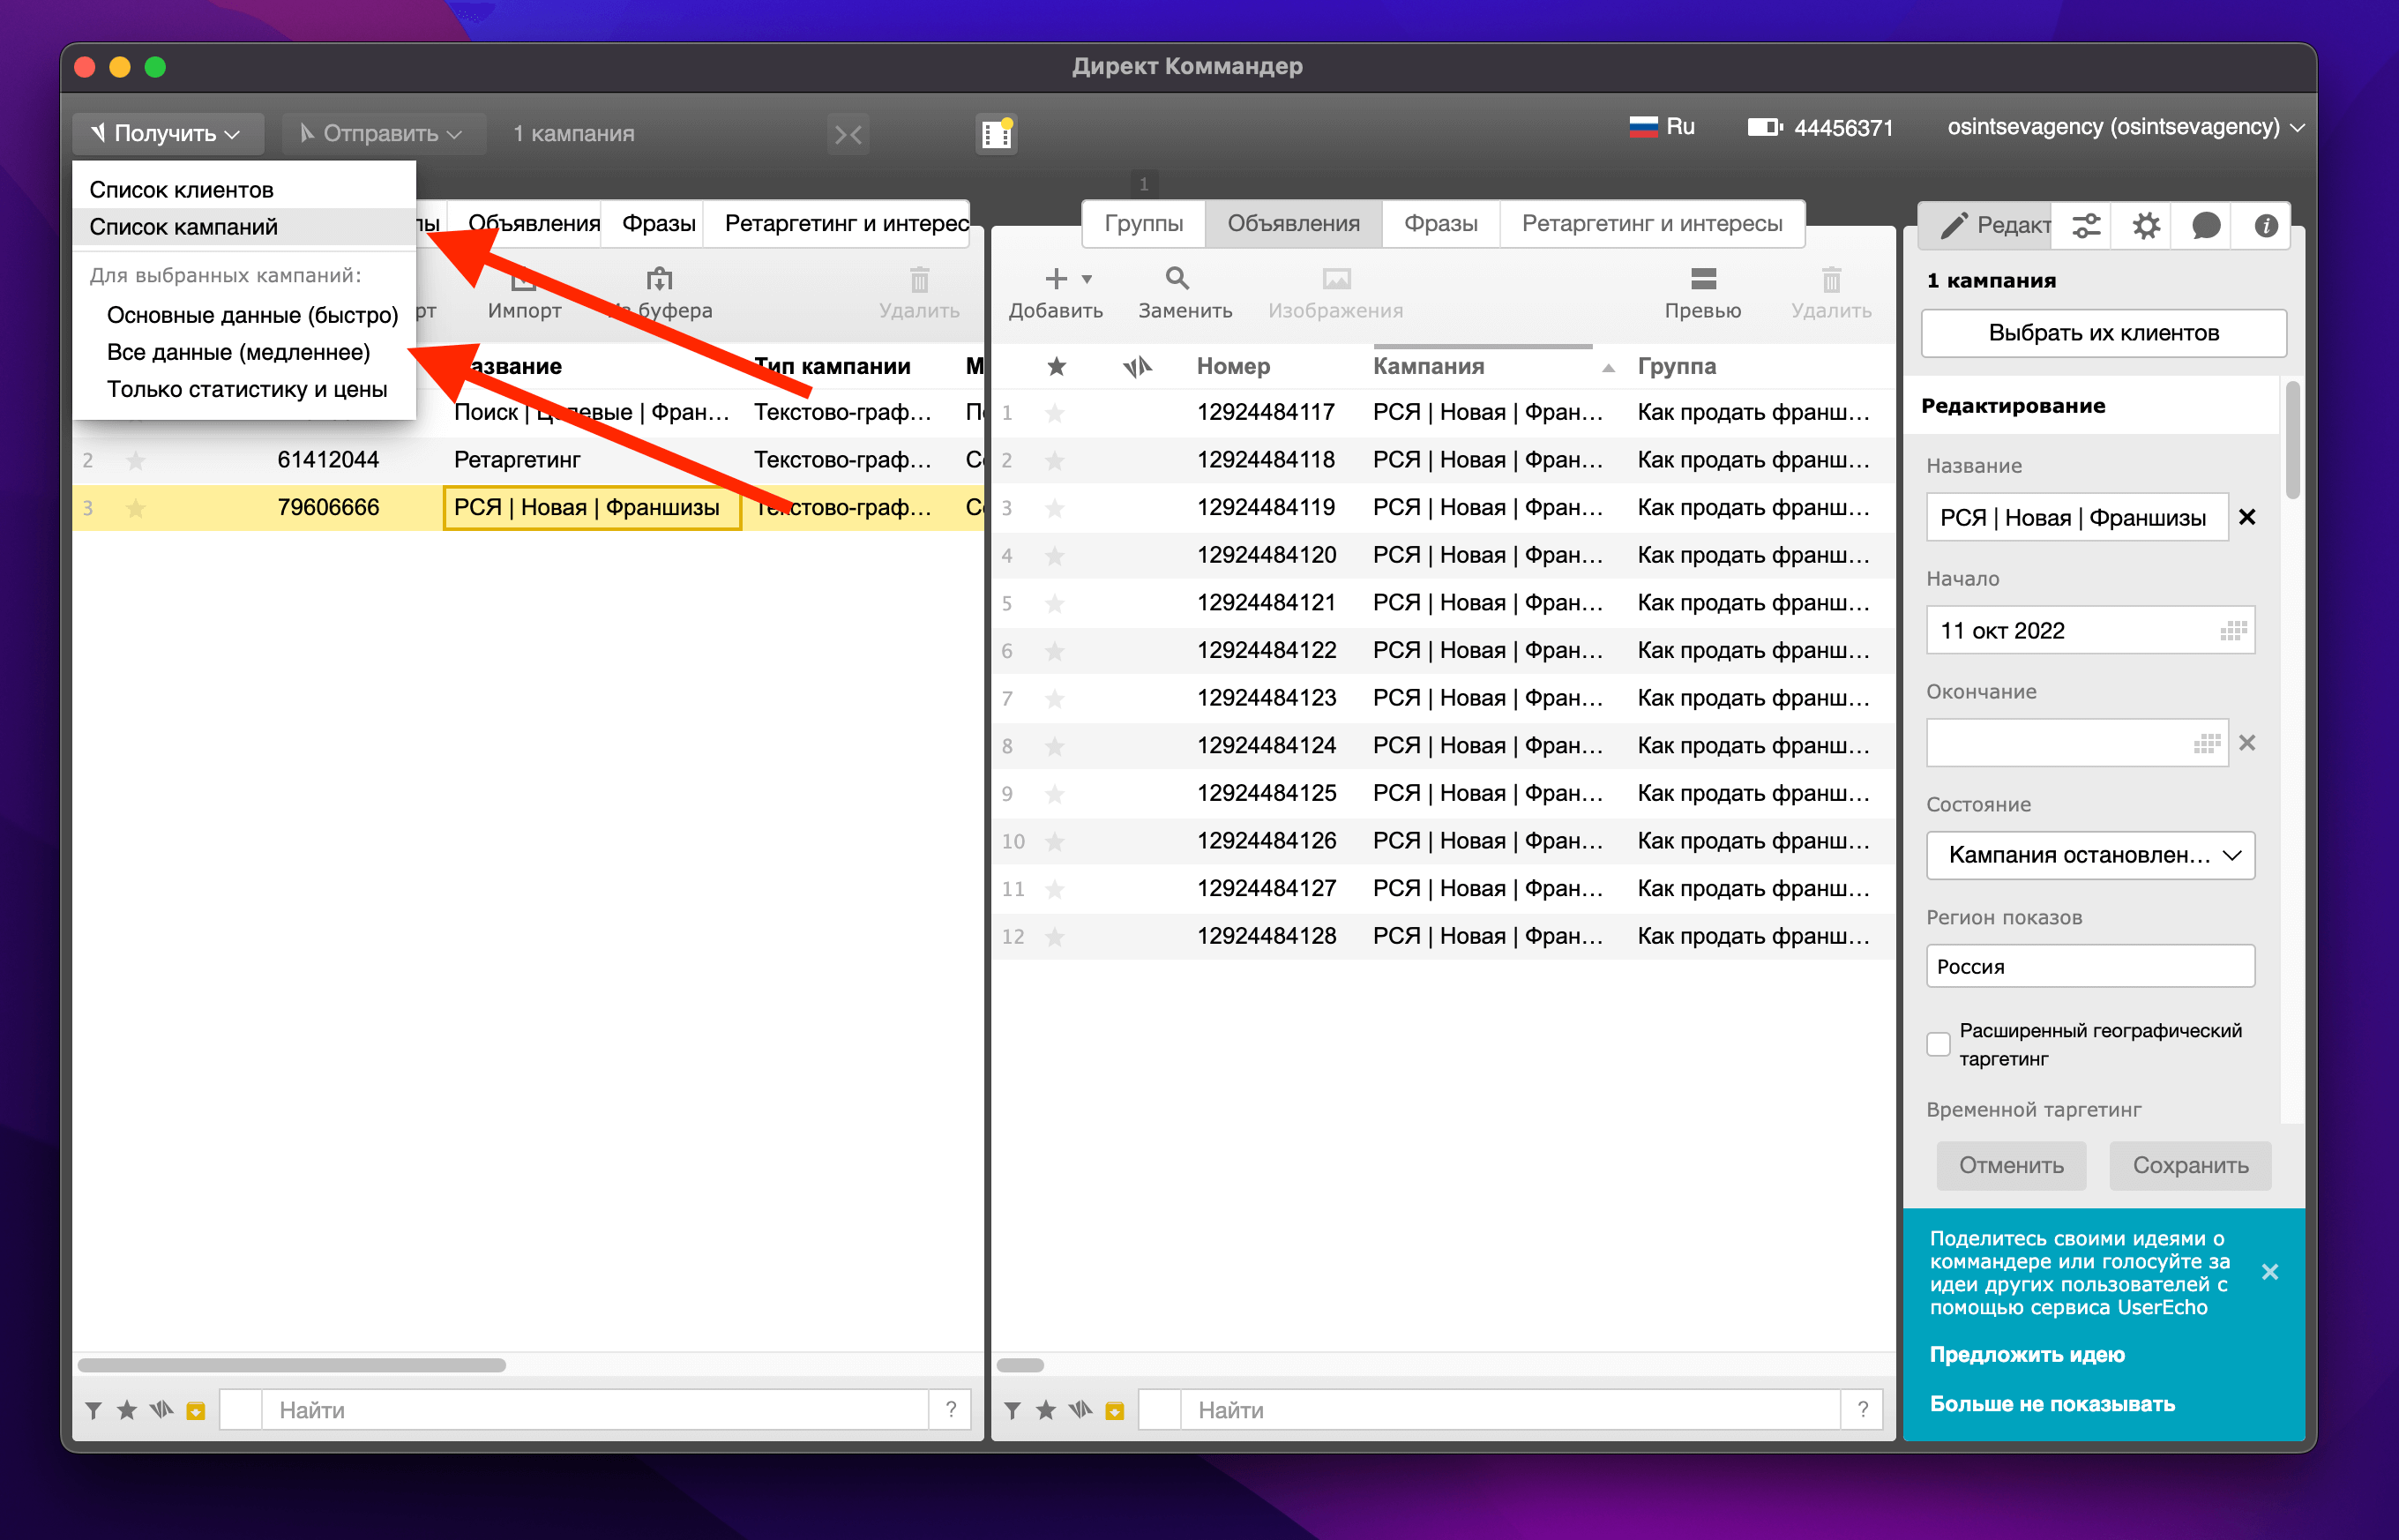Viewport: 2399px width, 1540px height.
Task: Click the account balance 44456371 icon
Action: pos(1764,127)
